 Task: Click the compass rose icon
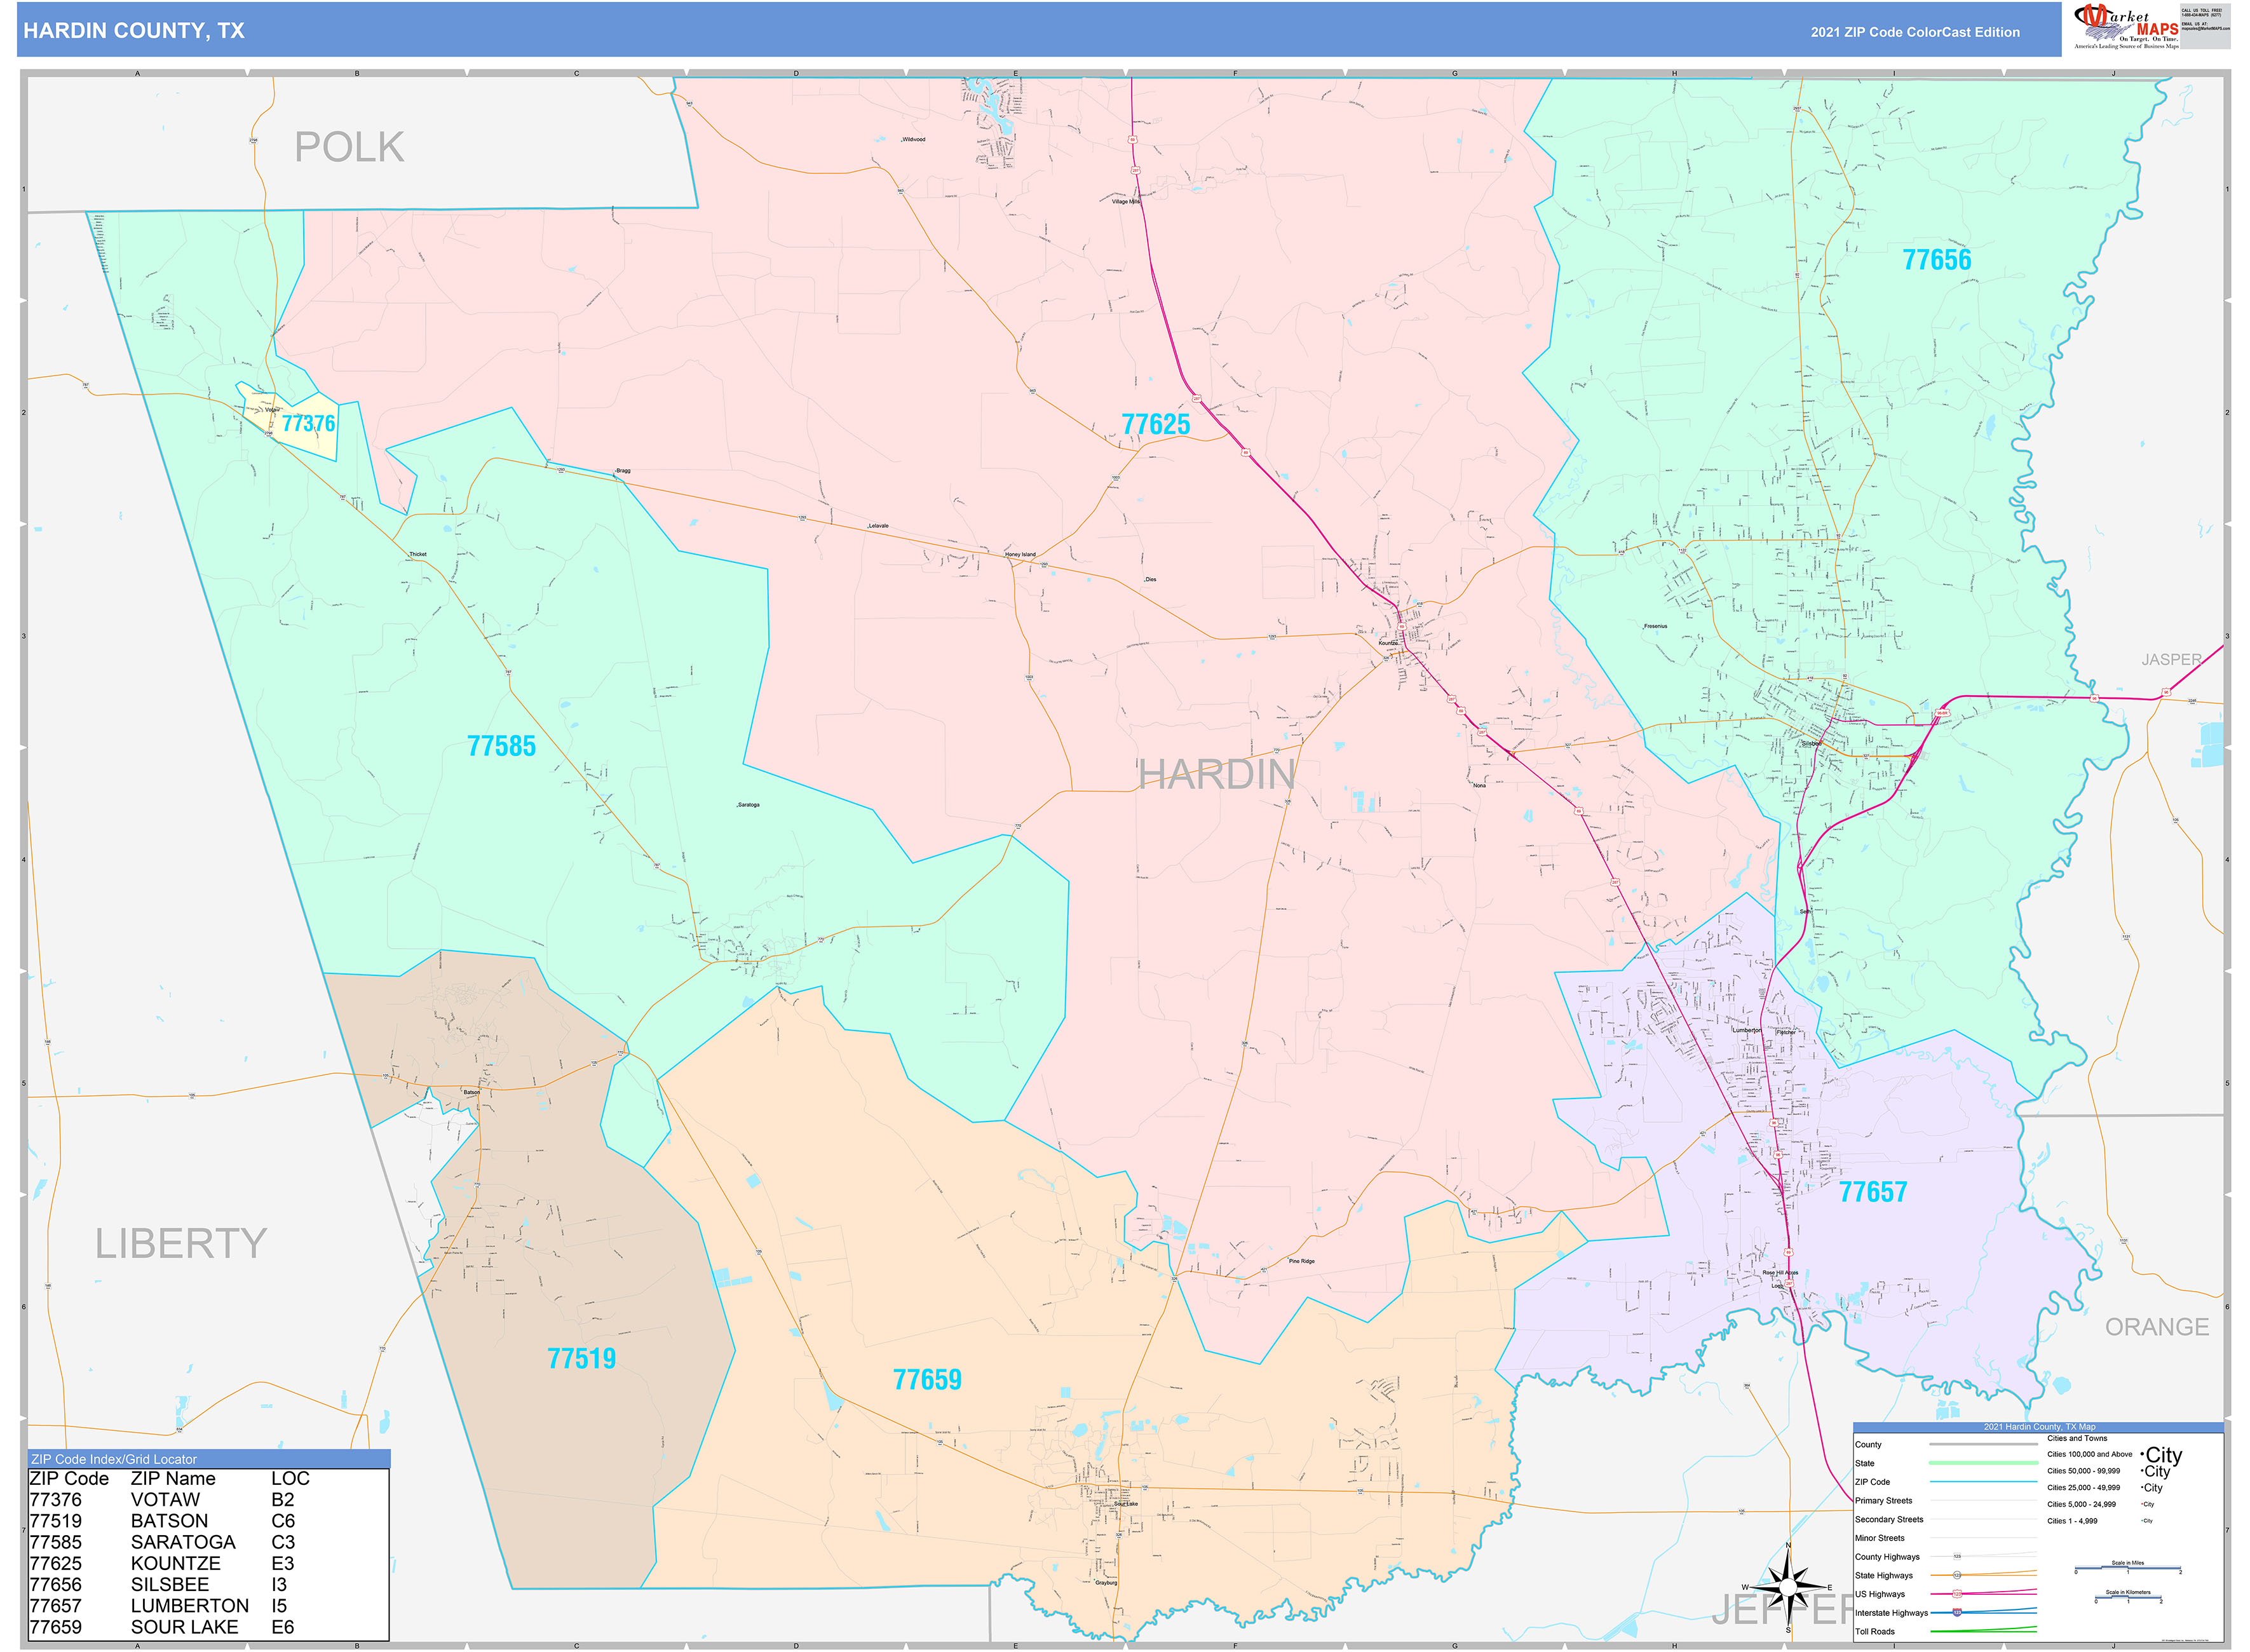pyautogui.click(x=1788, y=1587)
